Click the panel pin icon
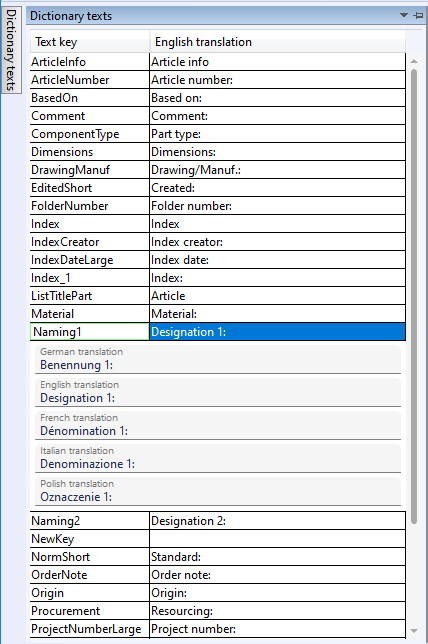The image size is (428, 644). point(418,16)
